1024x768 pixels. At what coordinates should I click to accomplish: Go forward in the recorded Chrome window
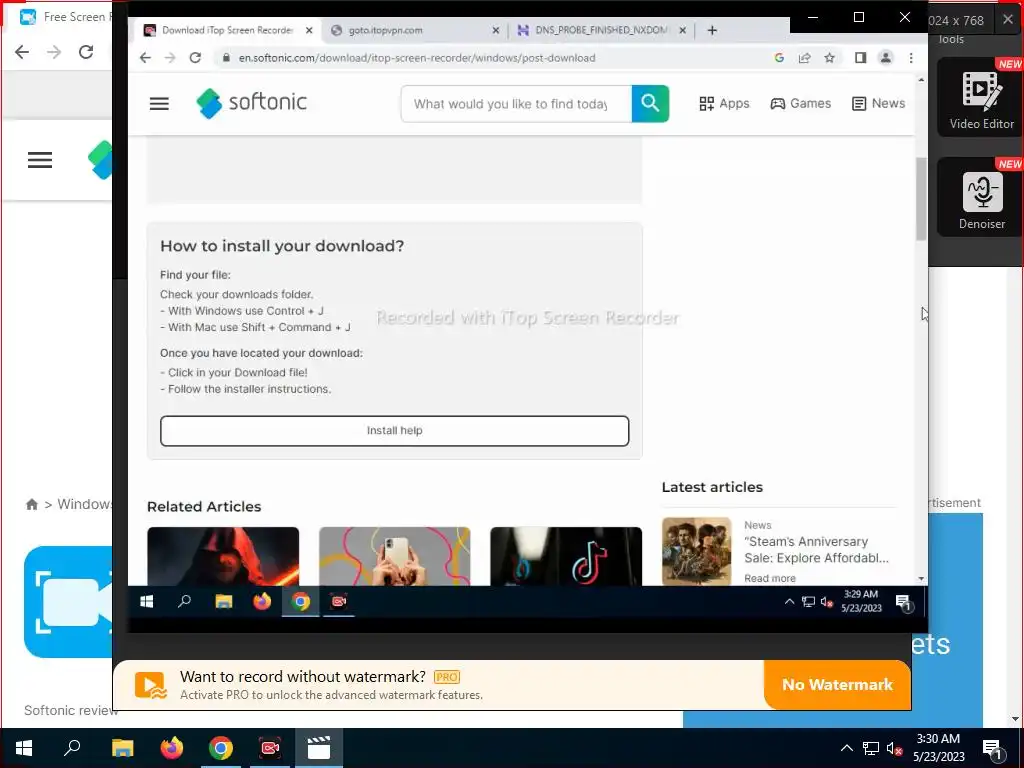click(x=170, y=57)
